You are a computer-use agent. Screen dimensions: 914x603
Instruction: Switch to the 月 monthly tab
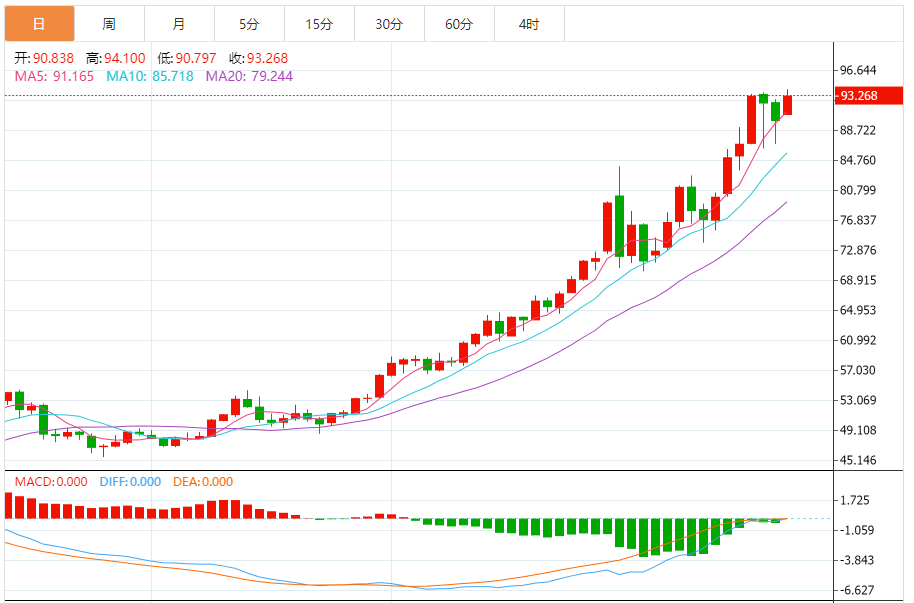pyautogui.click(x=178, y=24)
